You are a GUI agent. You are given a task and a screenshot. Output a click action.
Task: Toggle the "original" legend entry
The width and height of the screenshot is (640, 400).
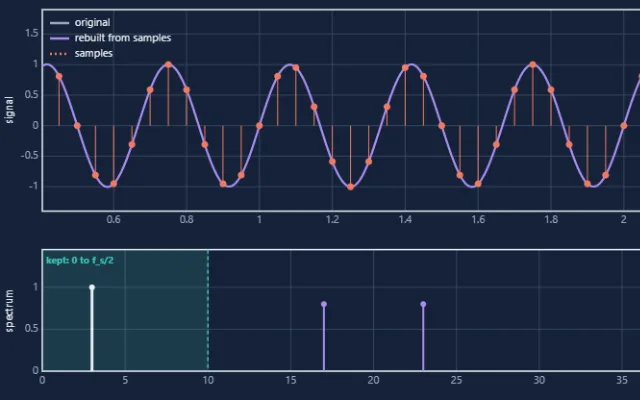pyautogui.click(x=80, y=22)
